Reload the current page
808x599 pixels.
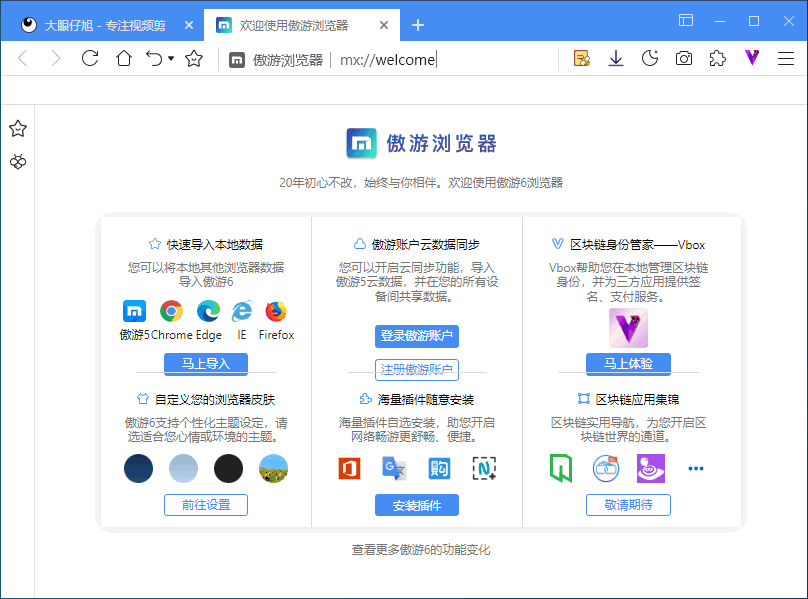click(x=90, y=58)
